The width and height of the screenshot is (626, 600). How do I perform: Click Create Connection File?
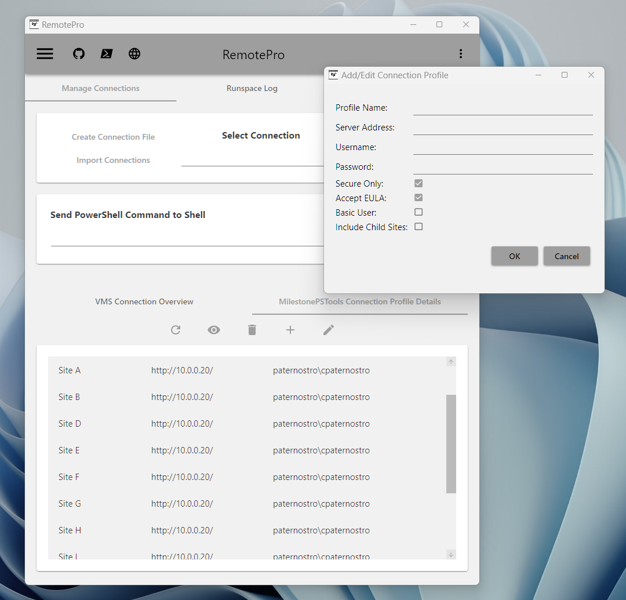point(113,137)
